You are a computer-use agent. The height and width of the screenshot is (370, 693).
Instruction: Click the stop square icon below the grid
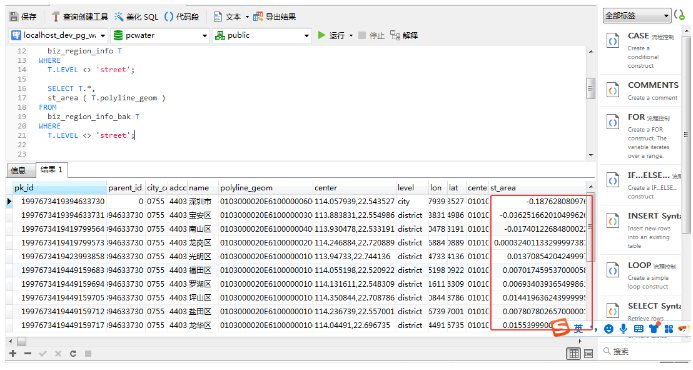[88, 354]
